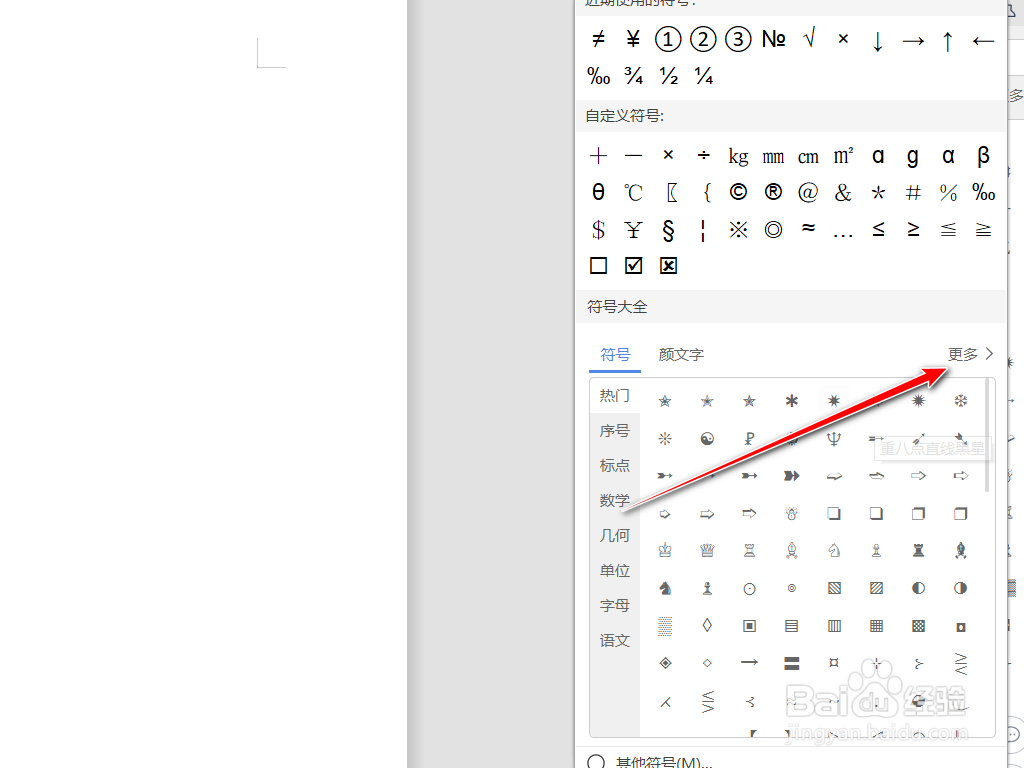Insert the white chess king symbol

click(665, 551)
